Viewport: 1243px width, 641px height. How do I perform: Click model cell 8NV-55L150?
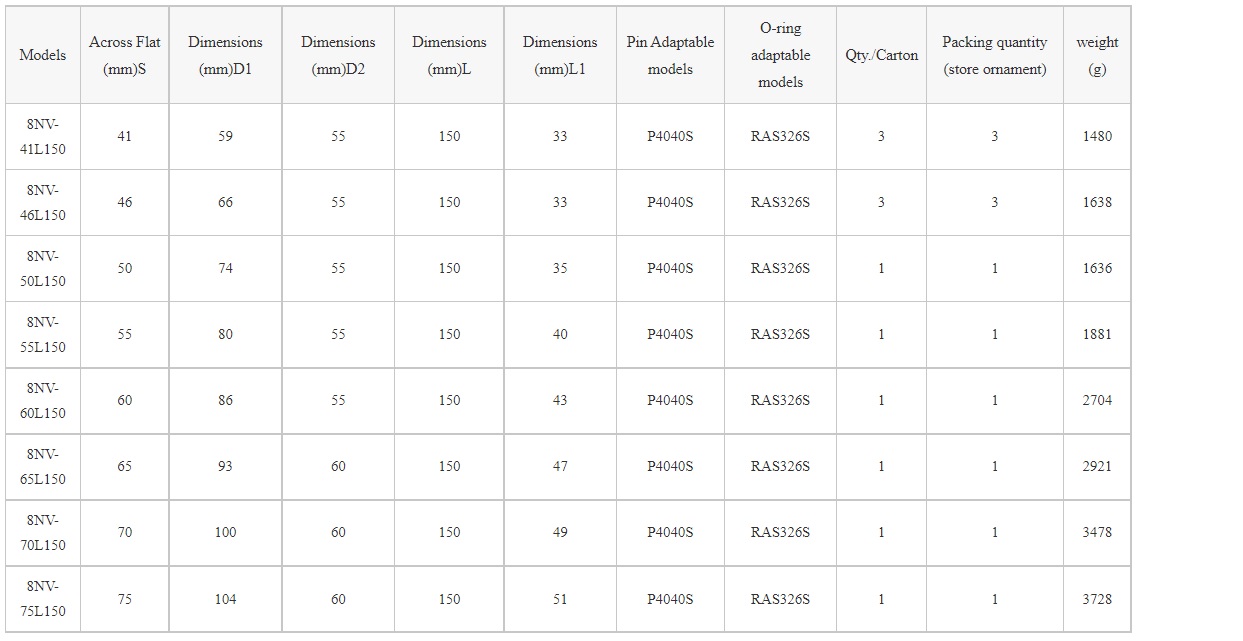[x=43, y=334]
